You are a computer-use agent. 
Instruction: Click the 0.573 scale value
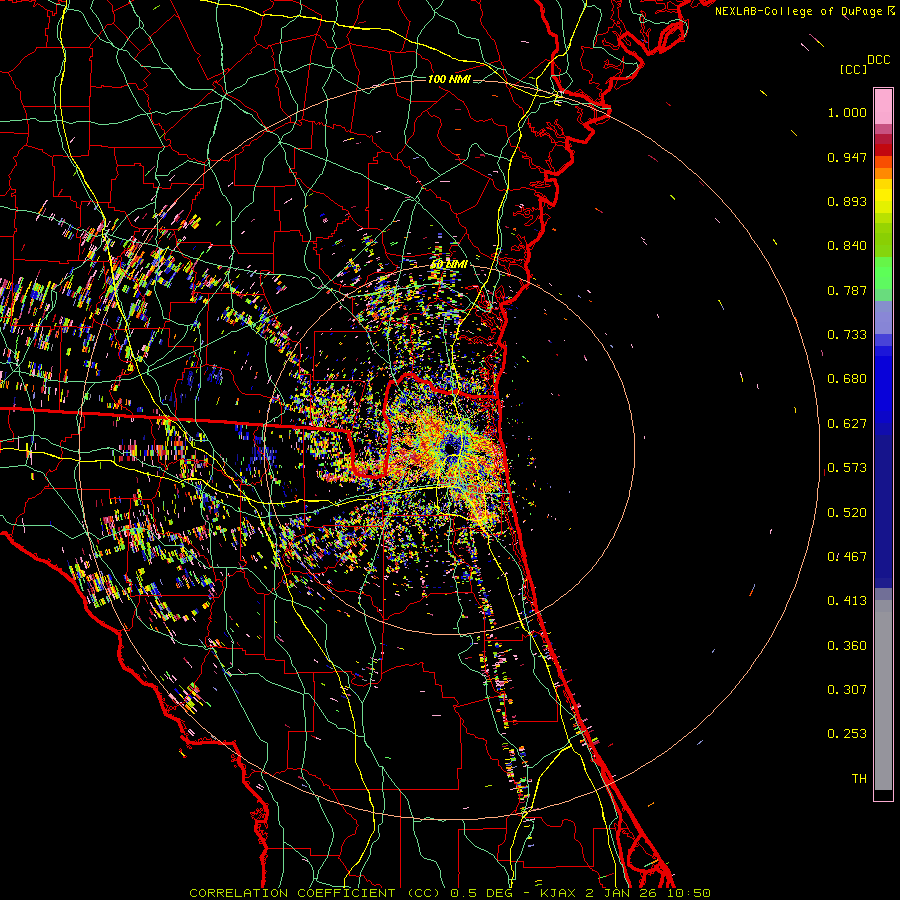pyautogui.click(x=847, y=468)
